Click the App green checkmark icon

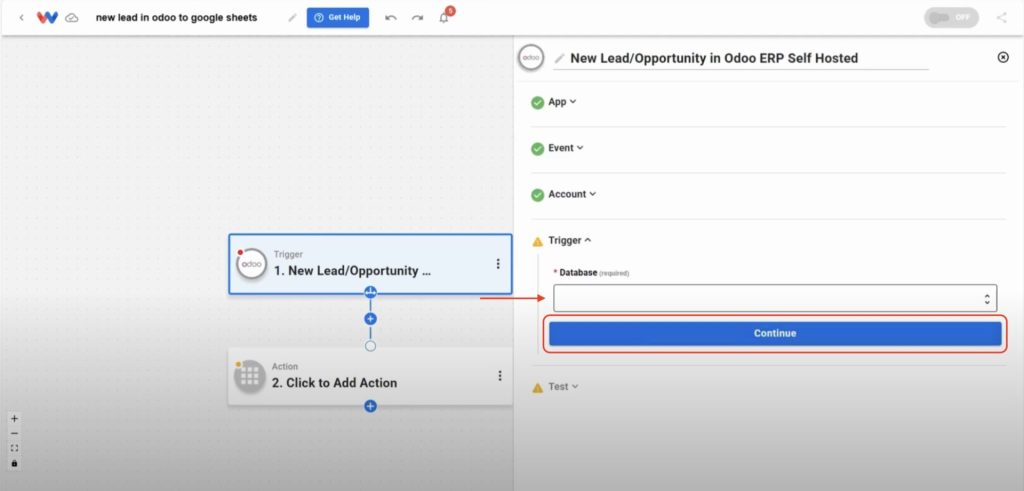(537, 103)
